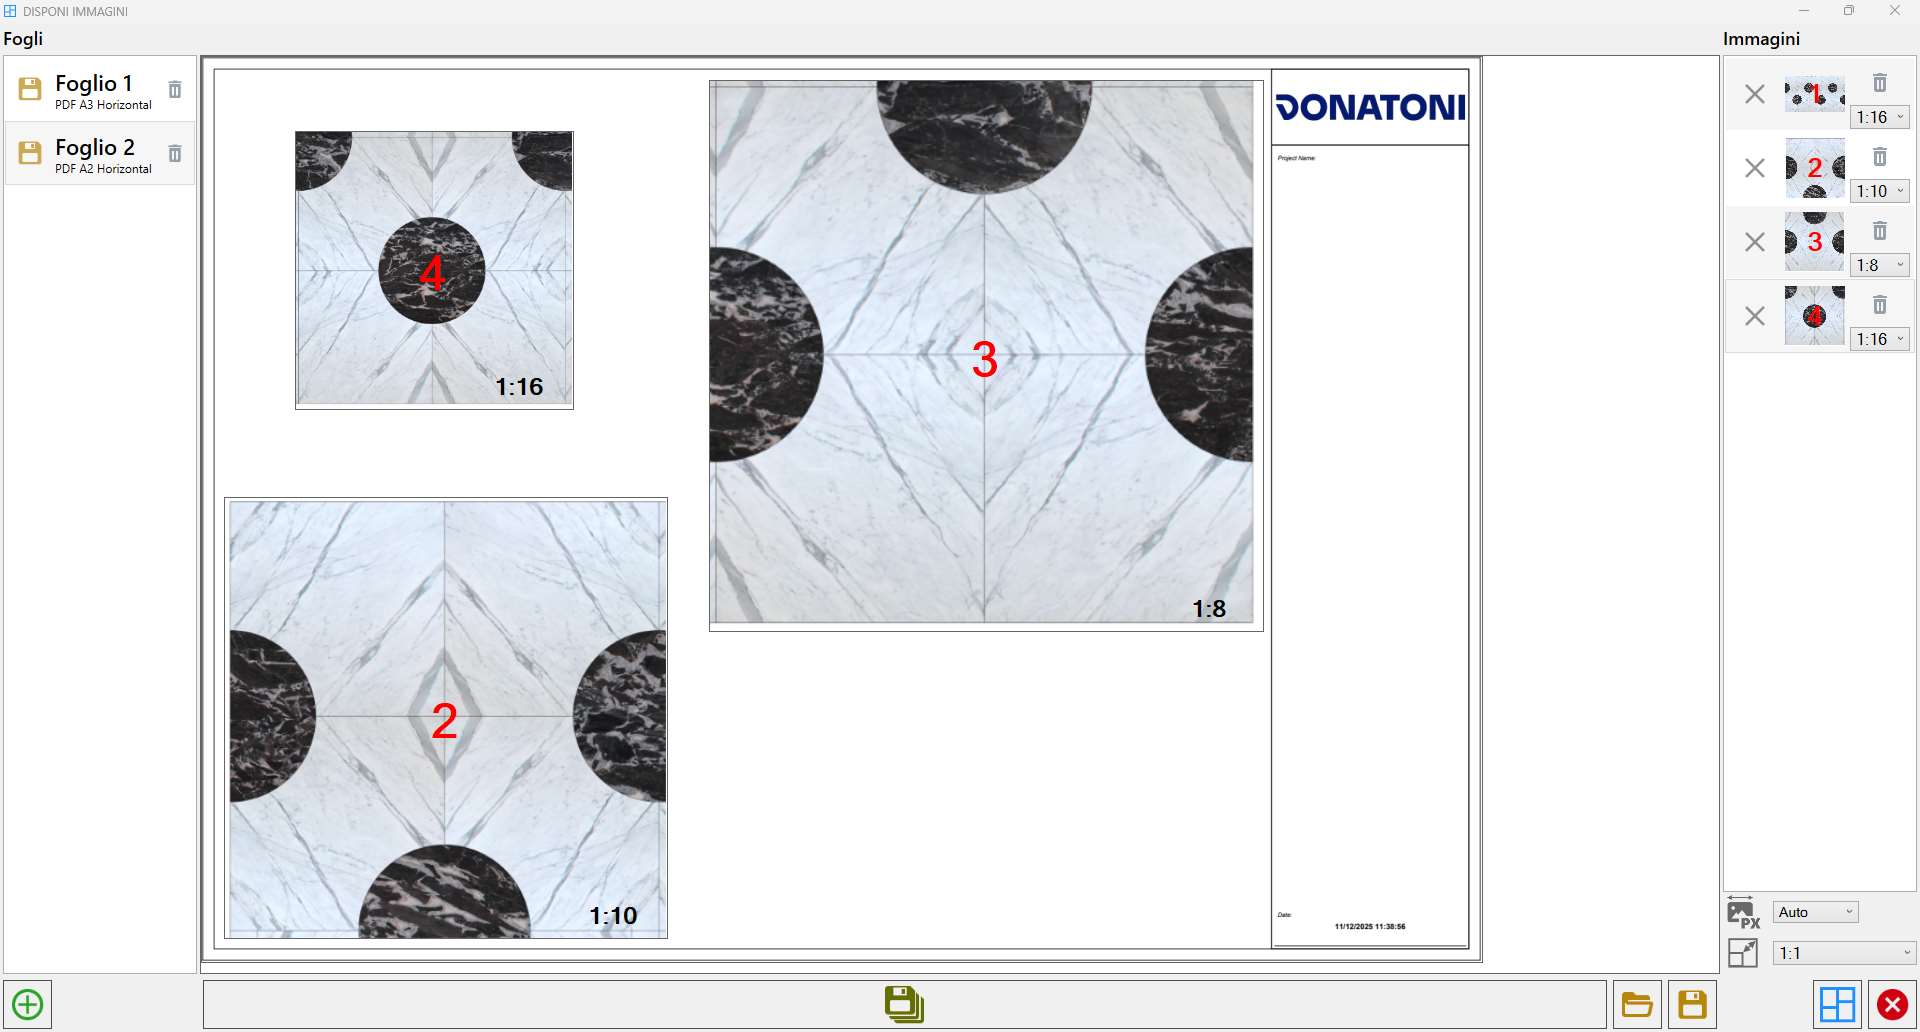The height and width of the screenshot is (1032, 1920).
Task: Click the scale ratio icon near 1:1
Action: [1743, 953]
